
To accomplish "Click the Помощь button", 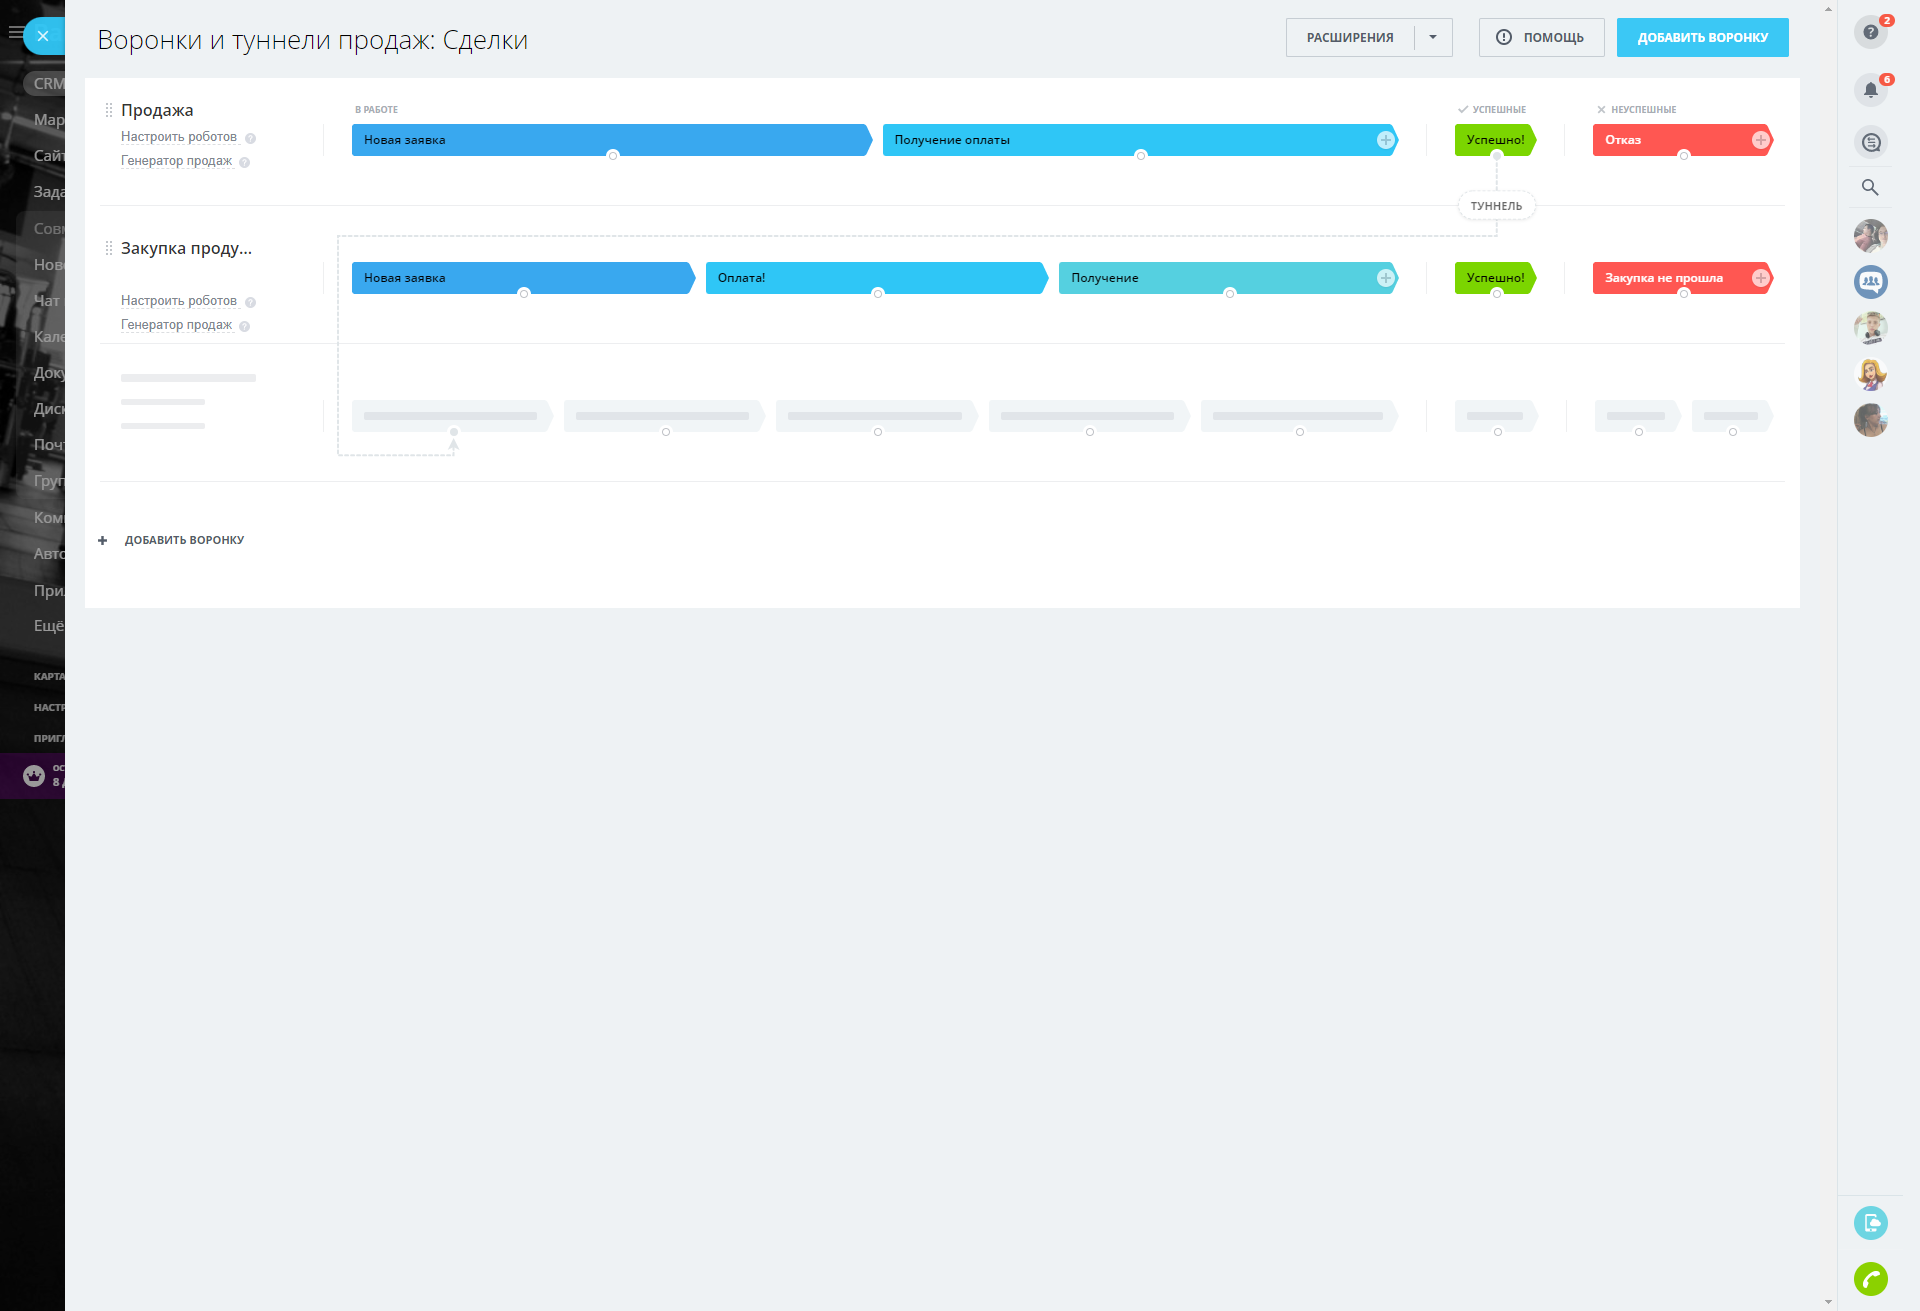I will tap(1541, 37).
